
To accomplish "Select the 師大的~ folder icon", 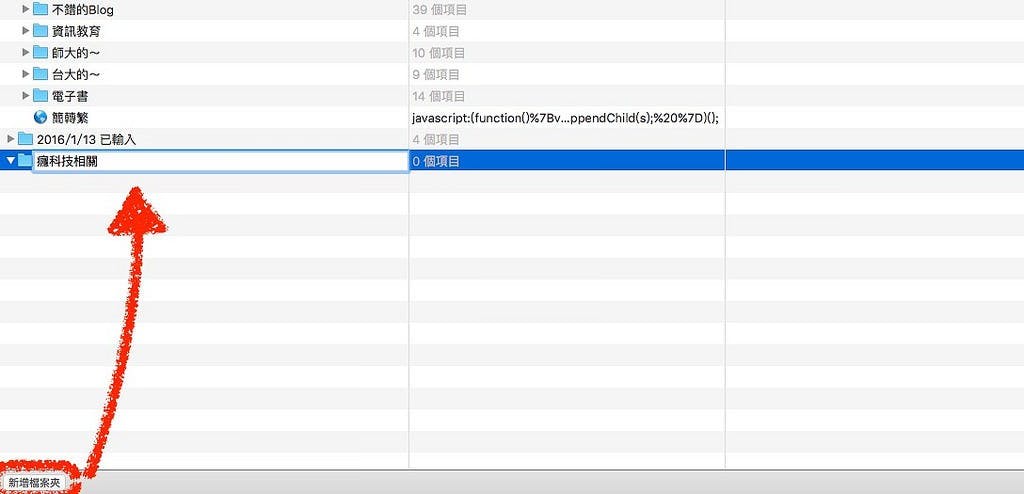I will pos(40,52).
